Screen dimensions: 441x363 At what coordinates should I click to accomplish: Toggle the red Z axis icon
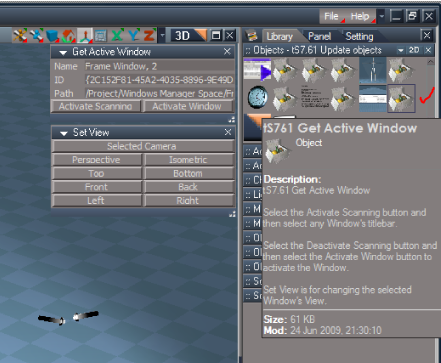pos(150,35)
